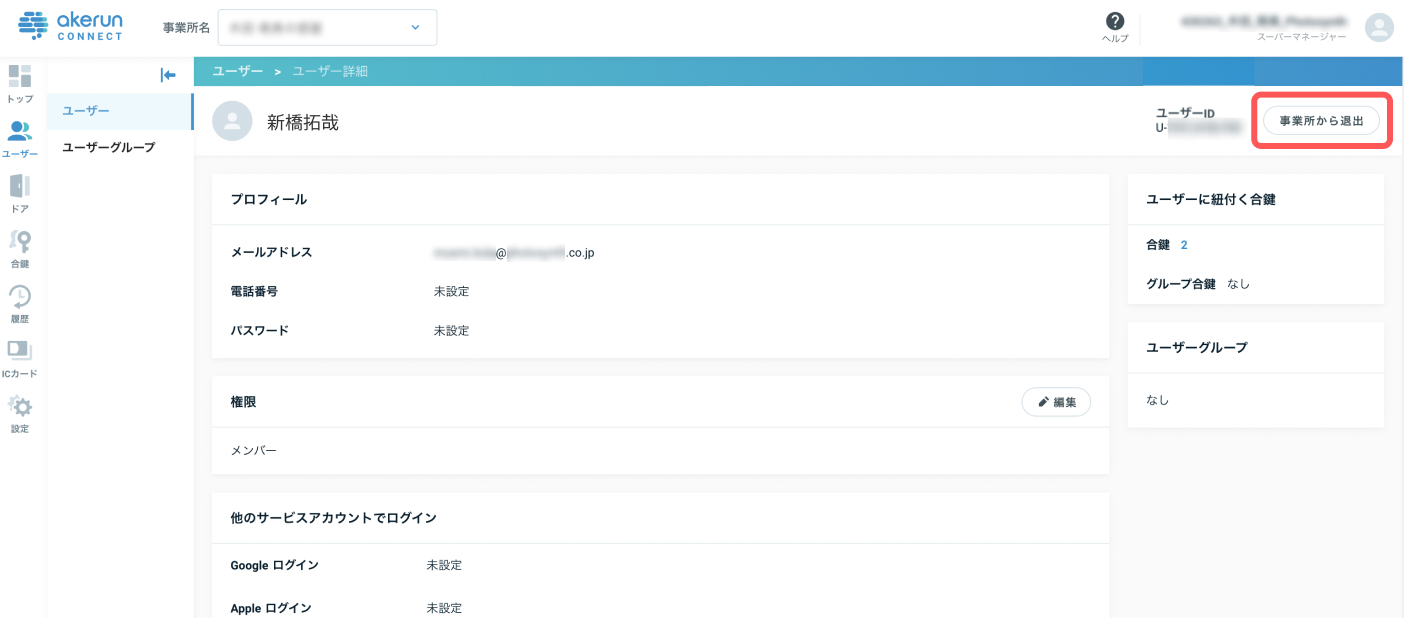Click the Akerun Connect logo
This screenshot has width=1404, height=618.
point(71,26)
